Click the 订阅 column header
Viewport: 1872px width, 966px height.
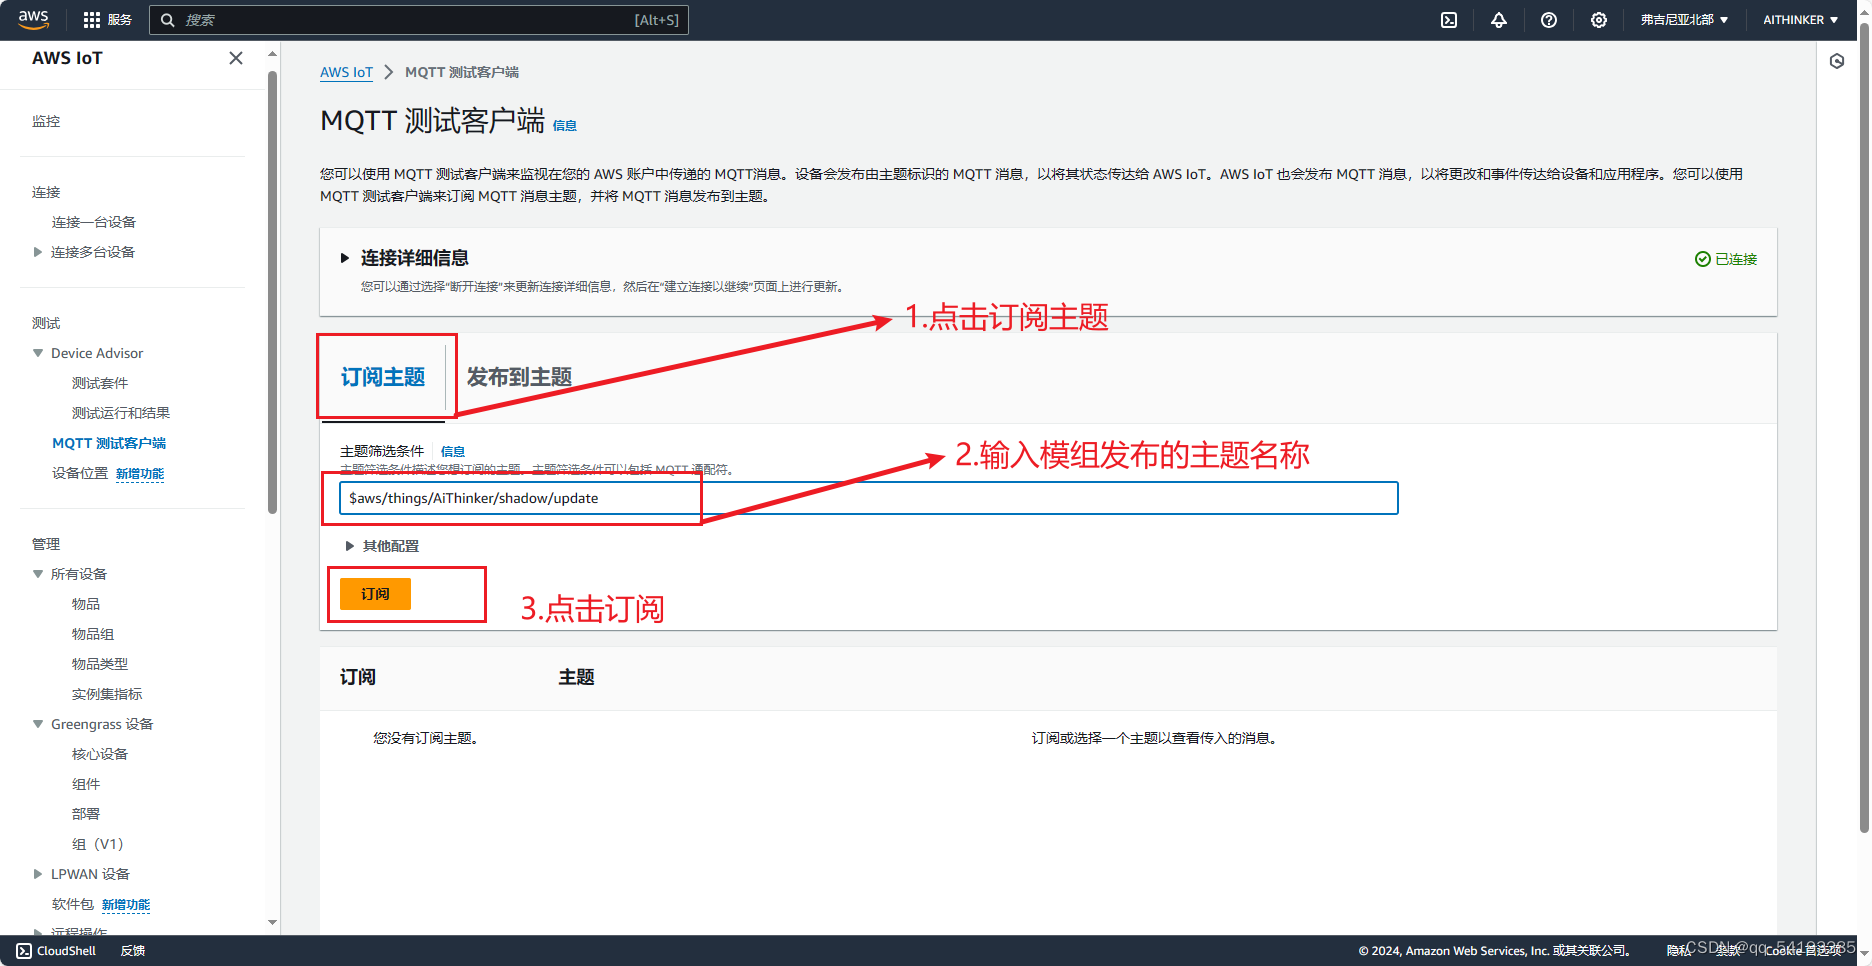pyautogui.click(x=358, y=677)
